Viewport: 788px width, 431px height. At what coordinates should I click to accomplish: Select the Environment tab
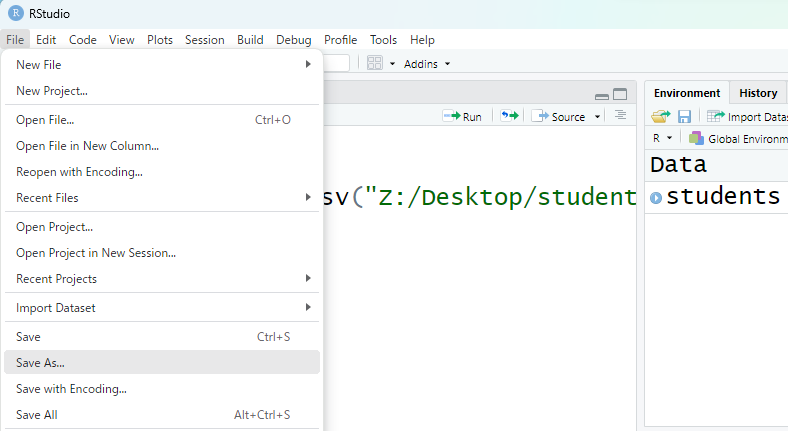click(687, 93)
